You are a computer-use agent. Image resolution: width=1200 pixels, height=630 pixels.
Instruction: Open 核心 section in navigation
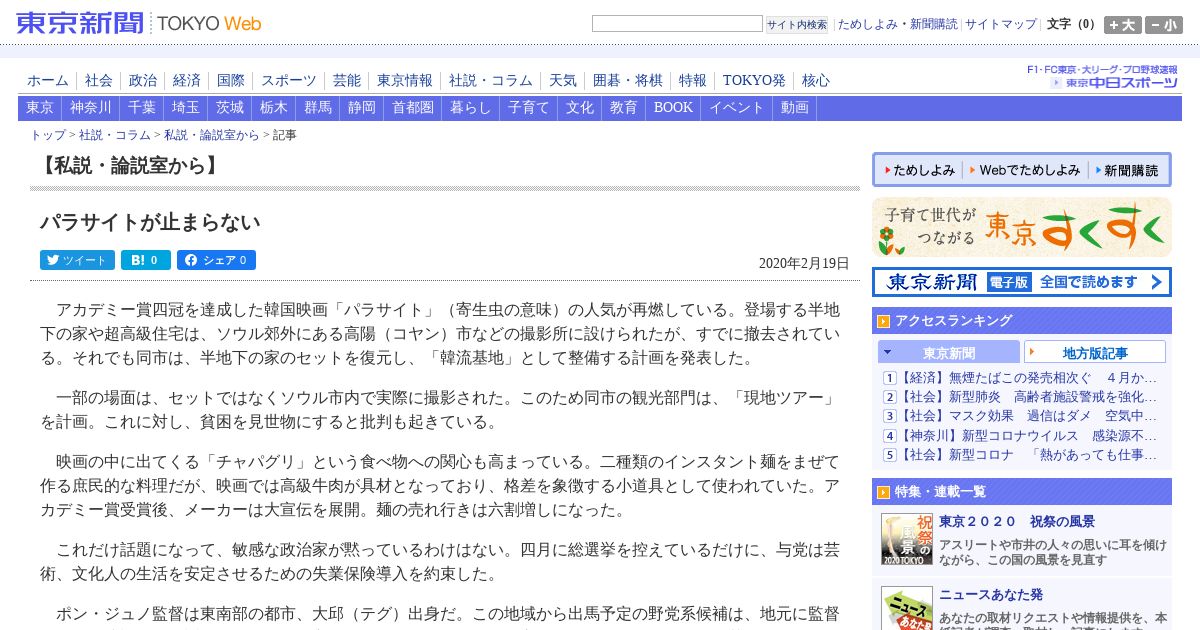click(x=816, y=80)
